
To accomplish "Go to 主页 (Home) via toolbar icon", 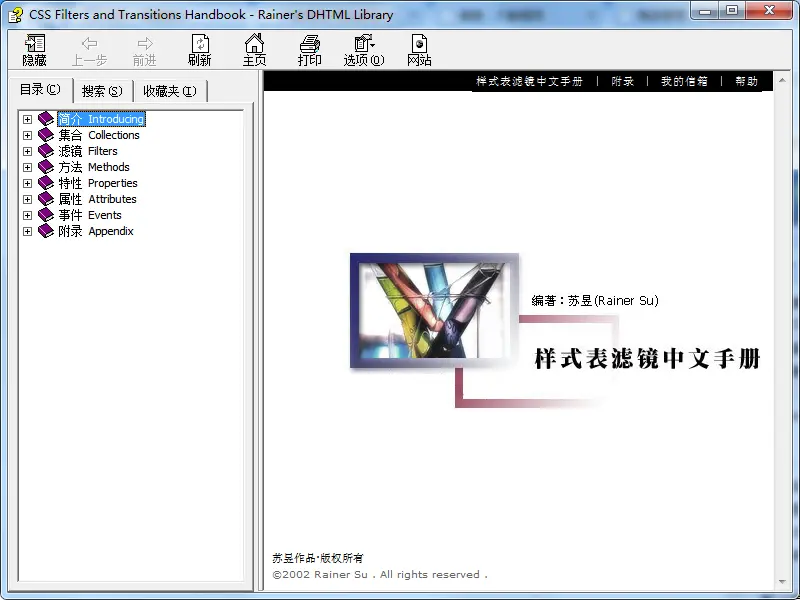I will click(x=255, y=49).
